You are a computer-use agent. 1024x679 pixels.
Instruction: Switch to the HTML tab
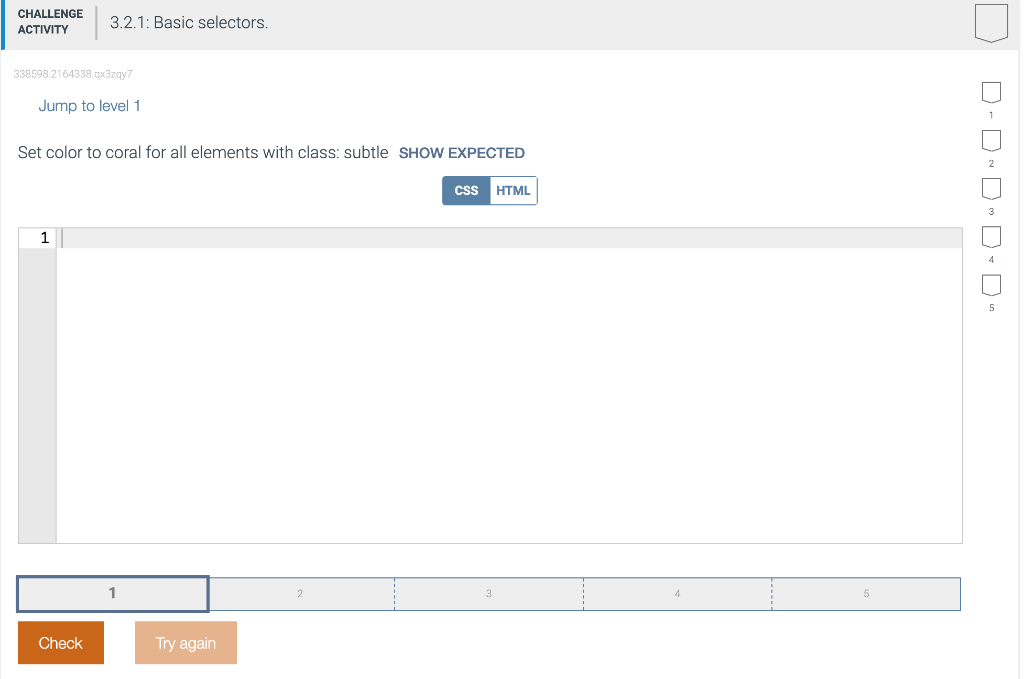pyautogui.click(x=514, y=190)
